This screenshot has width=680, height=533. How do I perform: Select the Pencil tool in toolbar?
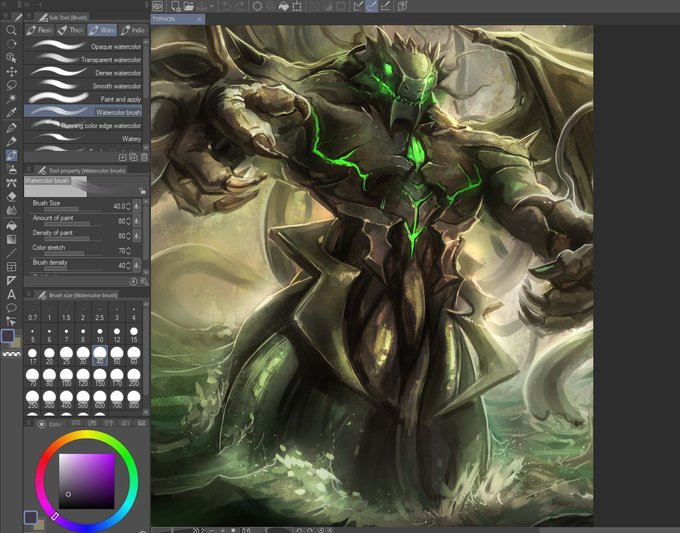(x=11, y=141)
